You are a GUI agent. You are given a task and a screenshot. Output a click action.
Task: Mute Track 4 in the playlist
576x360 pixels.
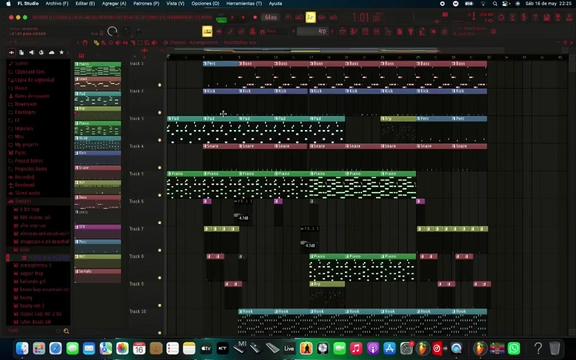[x=159, y=168]
